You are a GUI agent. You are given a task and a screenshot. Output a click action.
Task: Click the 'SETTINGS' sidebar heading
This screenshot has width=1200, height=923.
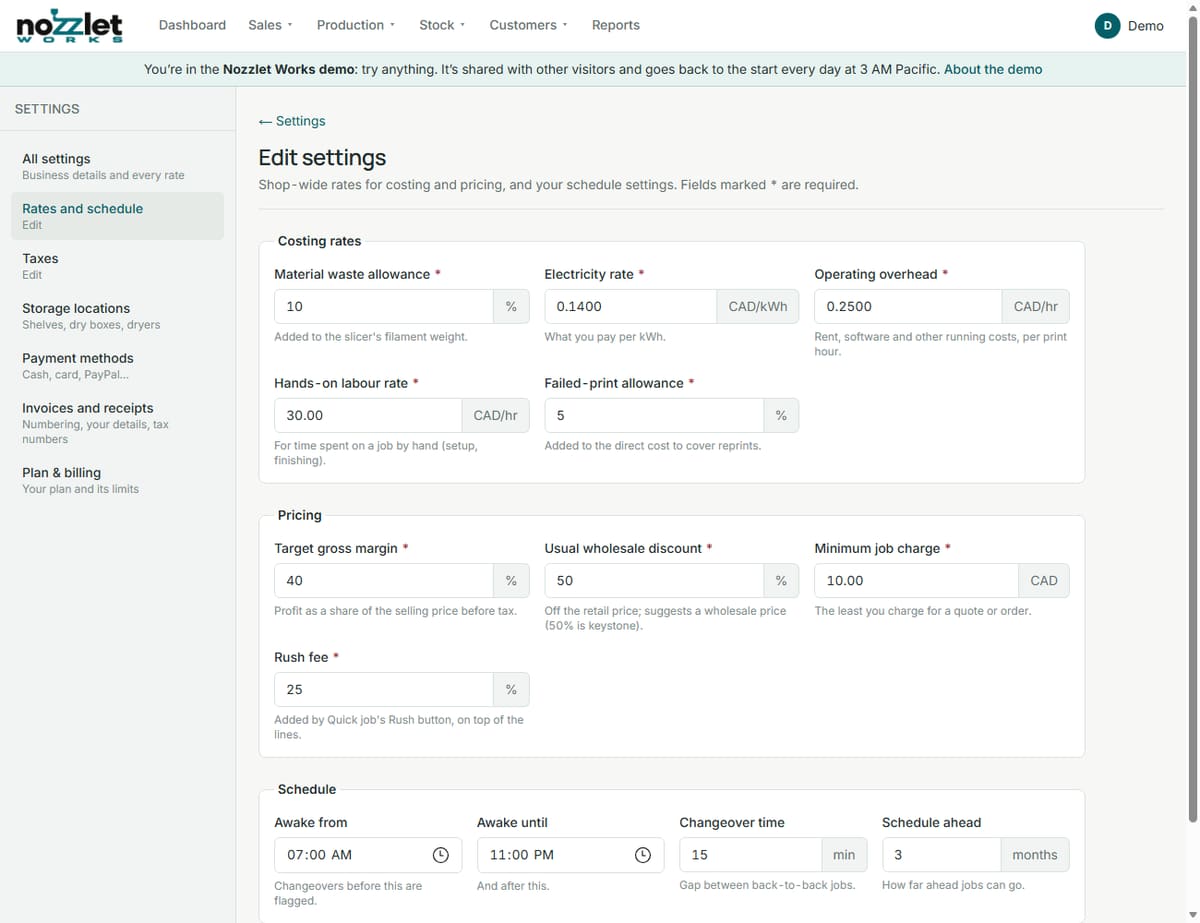[x=47, y=109]
